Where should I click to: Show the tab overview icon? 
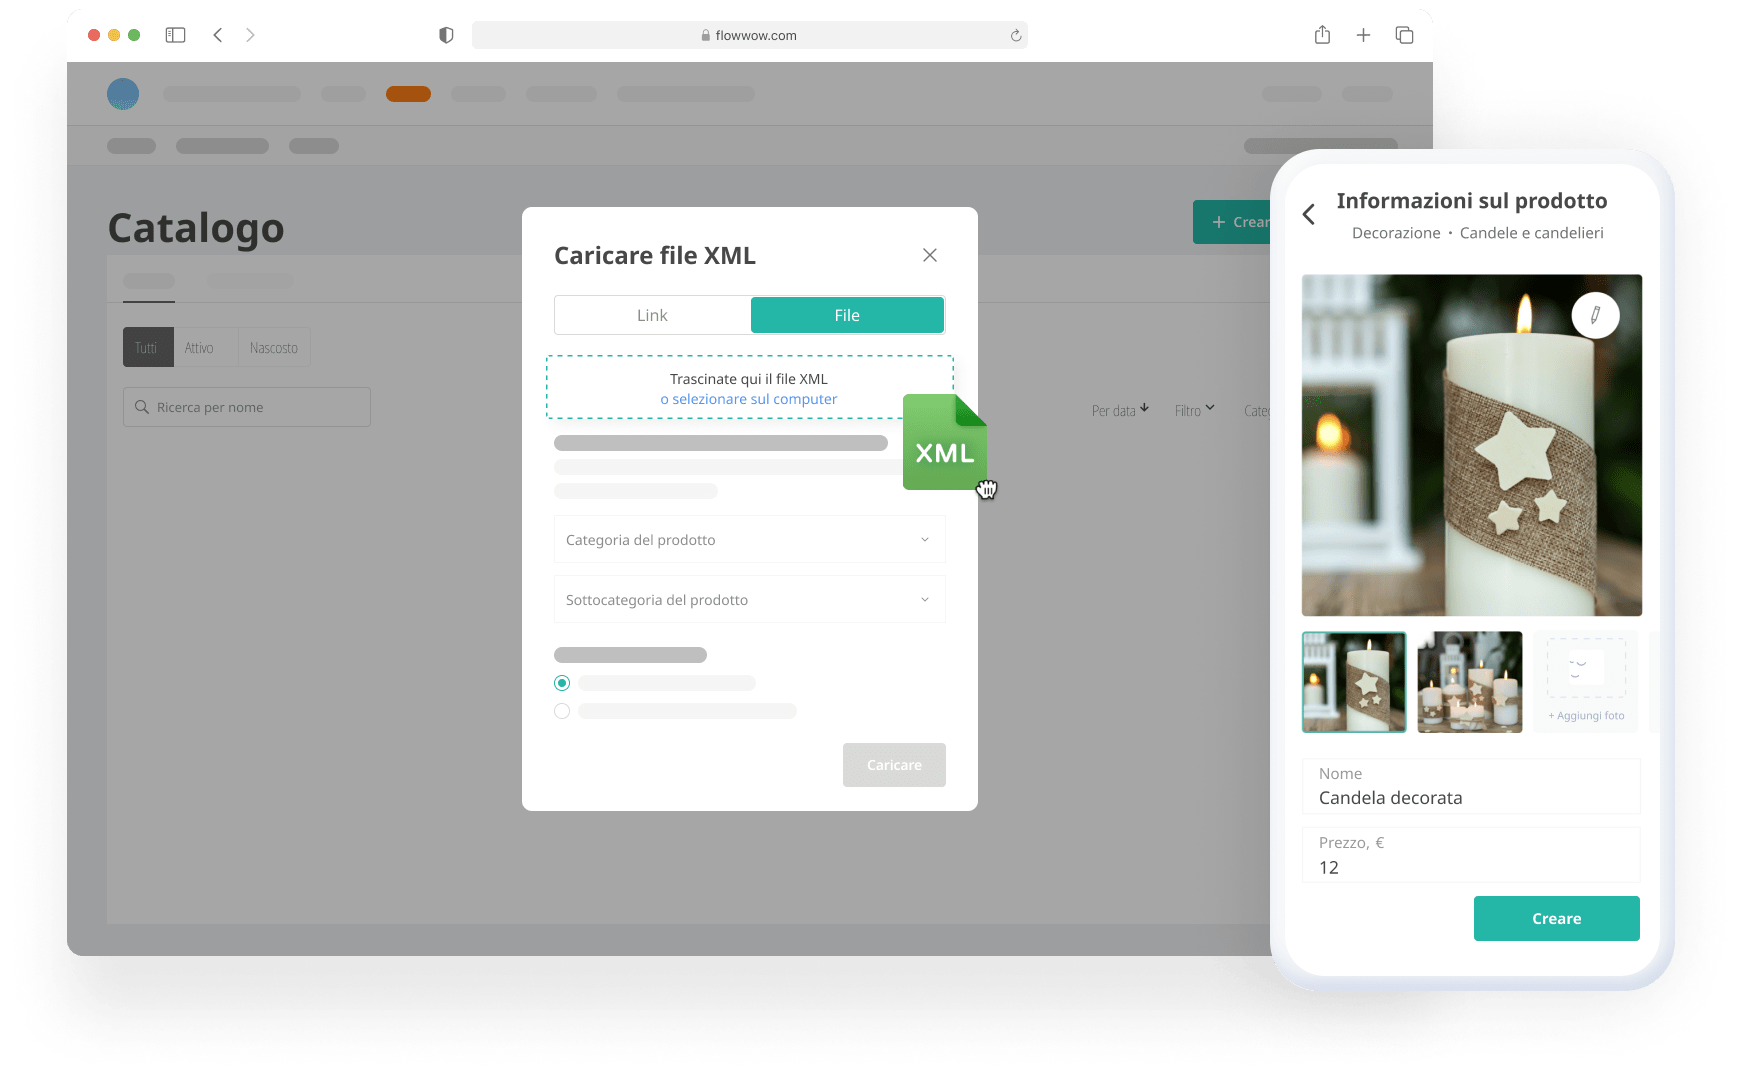1404,35
